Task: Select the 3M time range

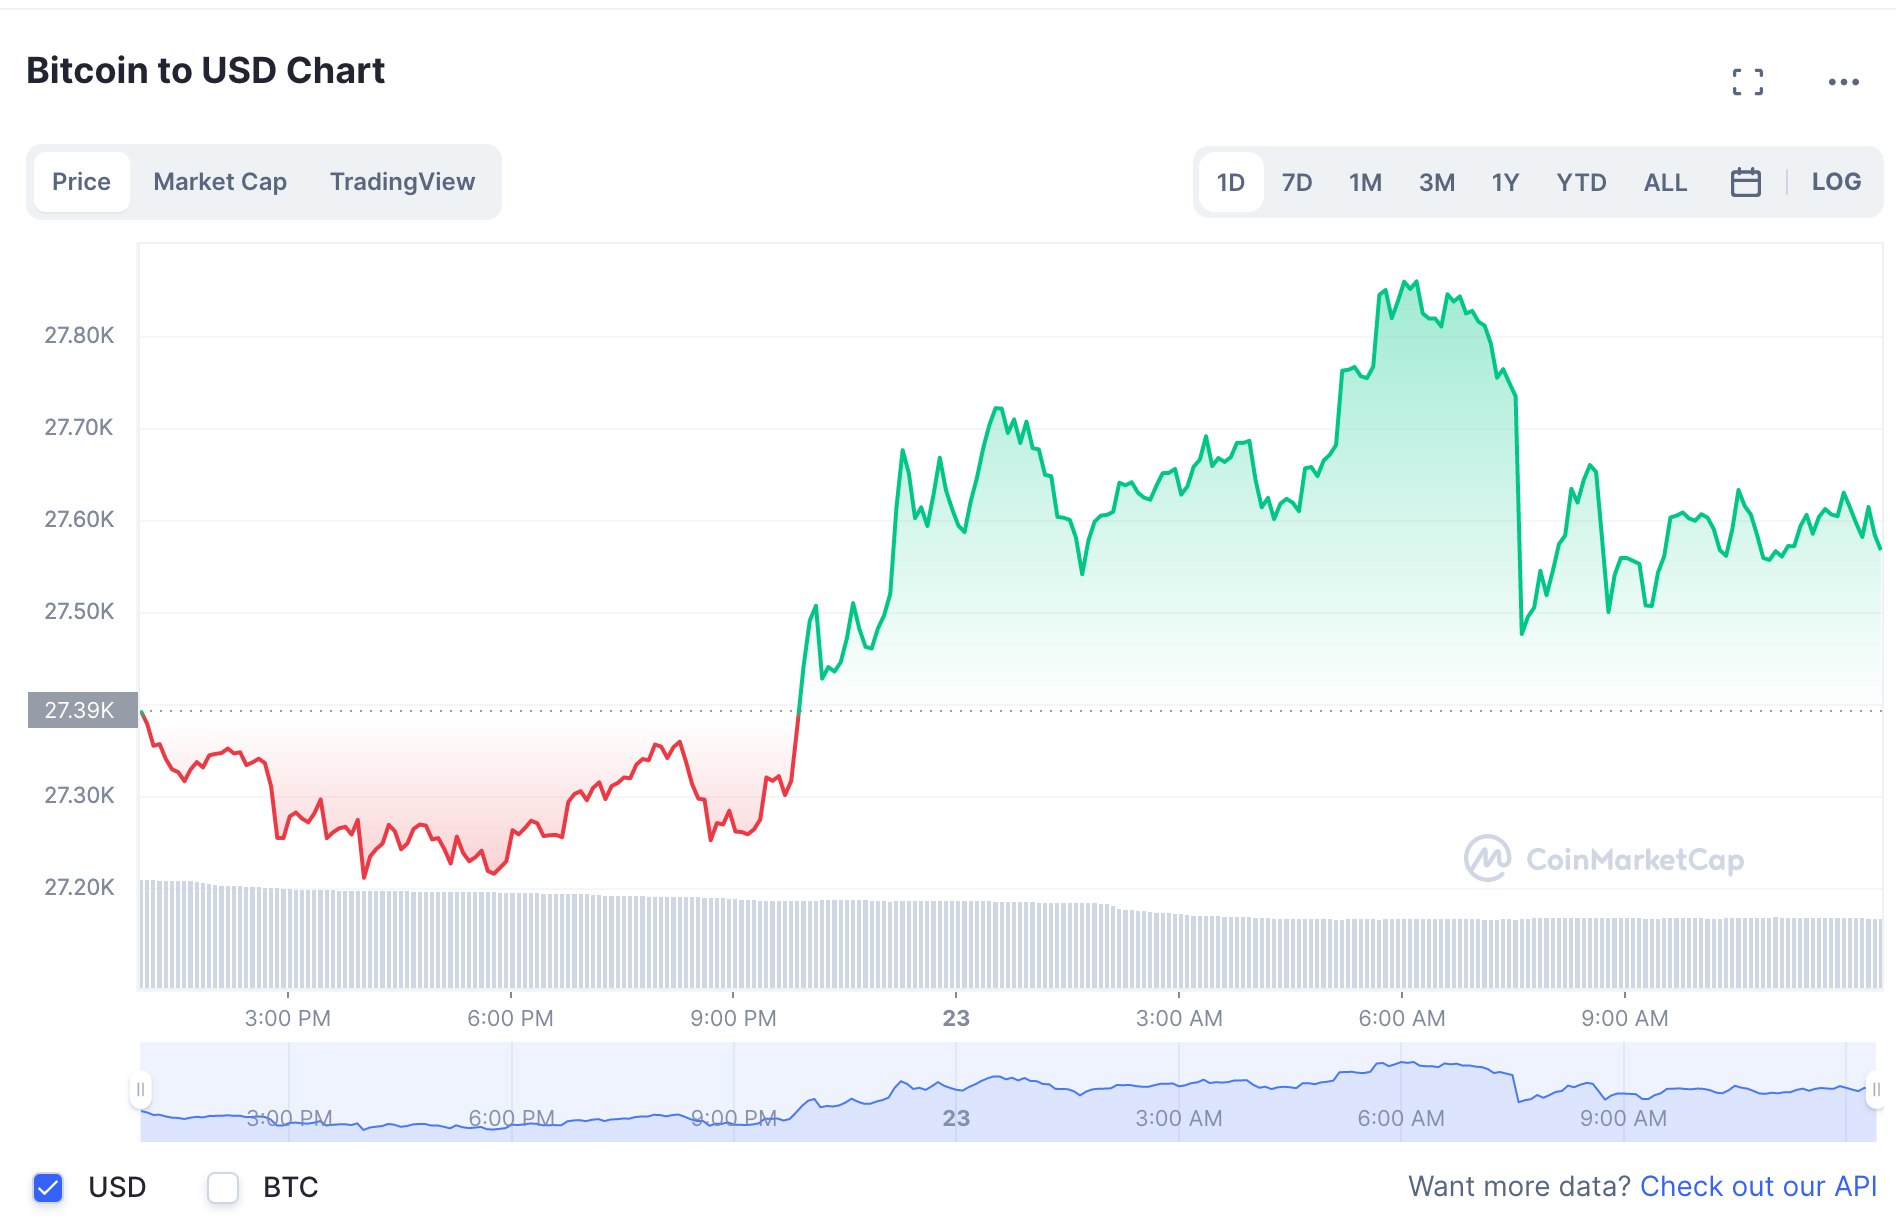Action: pos(1437,182)
